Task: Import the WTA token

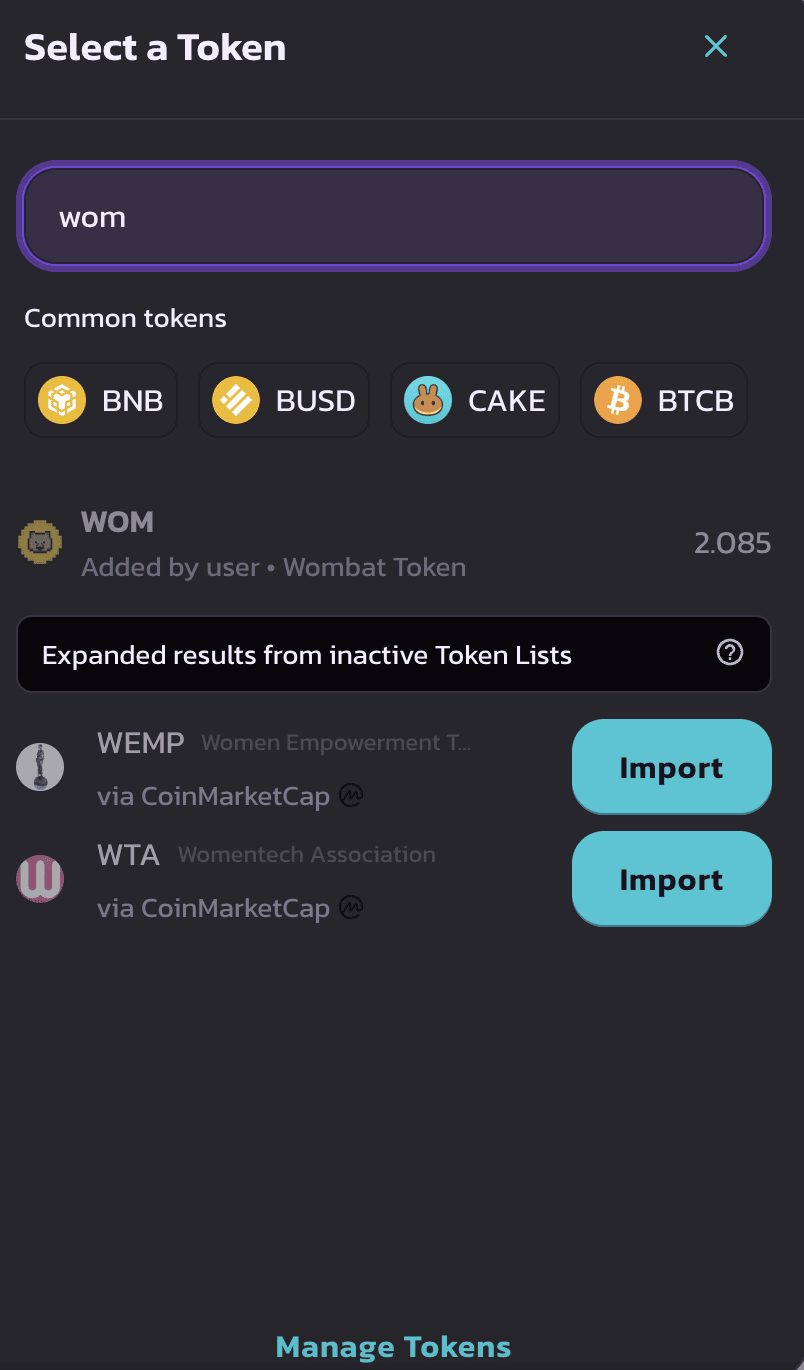Action: (x=671, y=879)
